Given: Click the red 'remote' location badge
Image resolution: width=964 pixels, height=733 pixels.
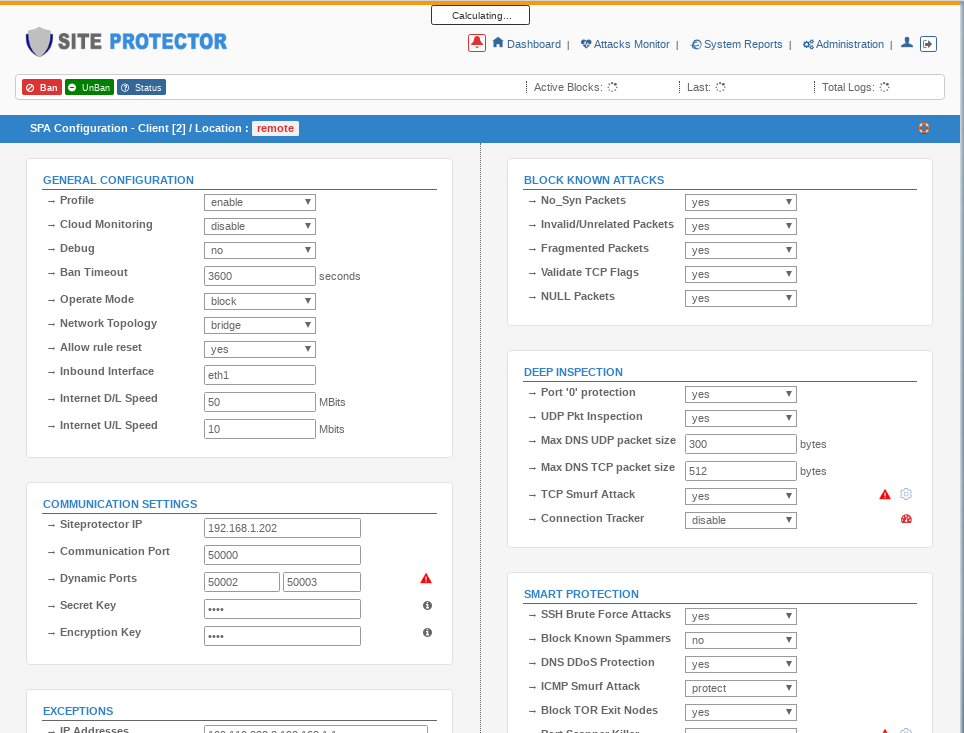Looking at the screenshot, I should coord(275,129).
